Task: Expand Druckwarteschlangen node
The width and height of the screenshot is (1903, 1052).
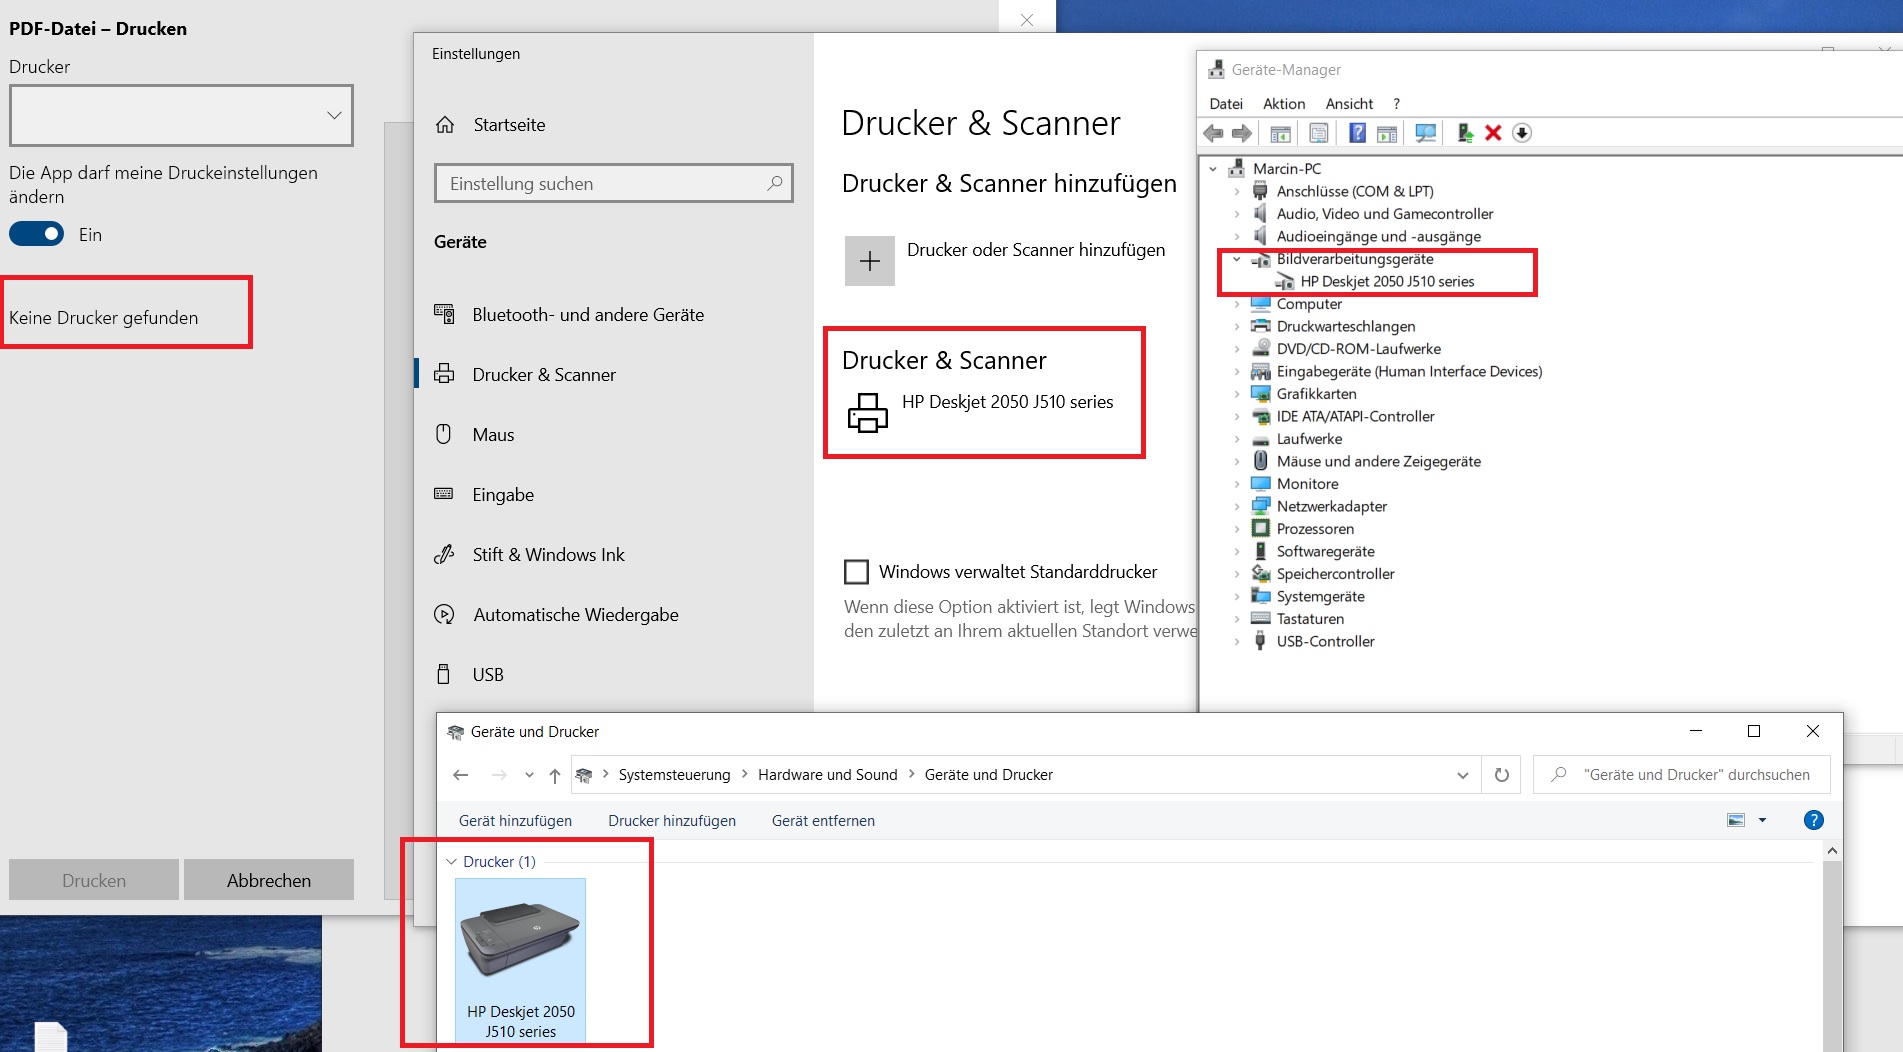Action: [x=1237, y=326]
